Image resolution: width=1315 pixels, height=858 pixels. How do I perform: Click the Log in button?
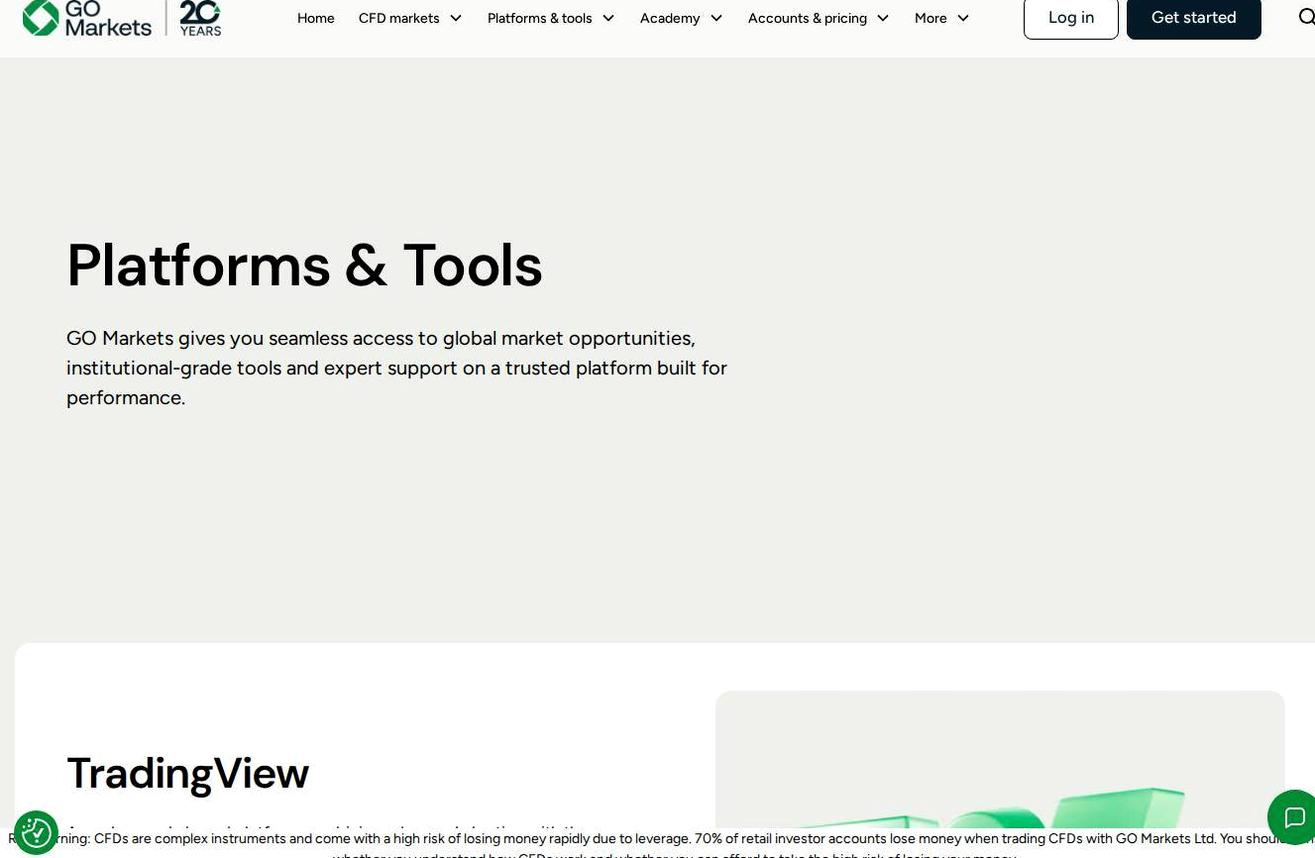[1071, 18]
